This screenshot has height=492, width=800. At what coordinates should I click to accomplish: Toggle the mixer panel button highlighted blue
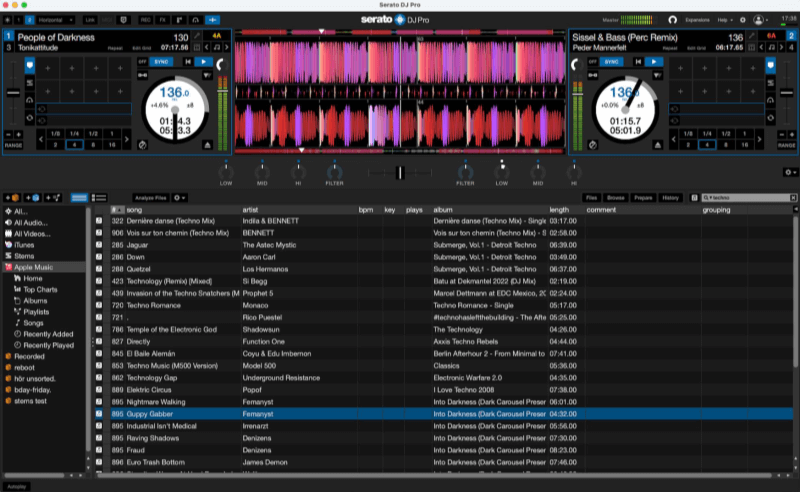point(212,20)
